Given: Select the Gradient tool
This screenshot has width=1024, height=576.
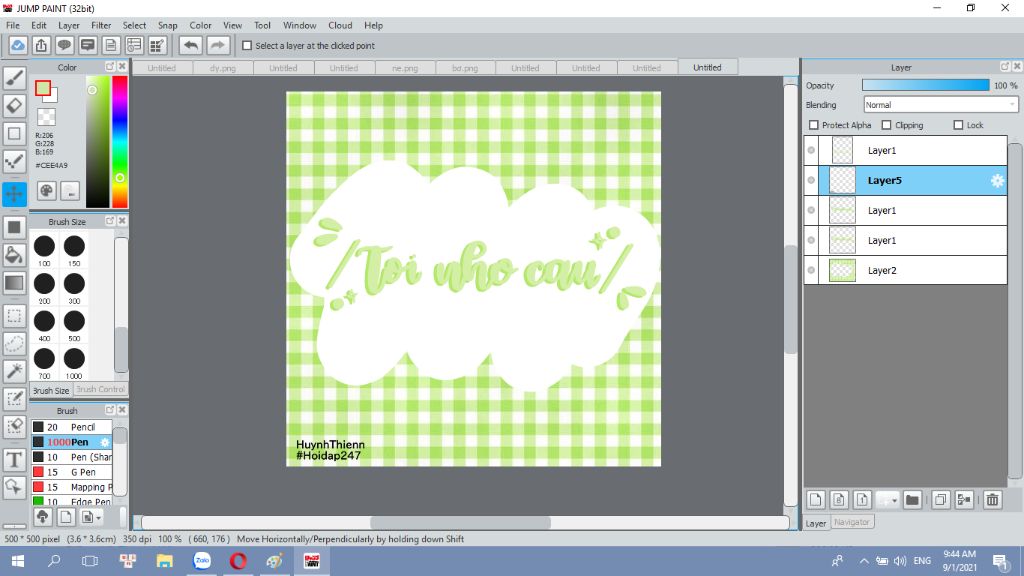Looking at the screenshot, I should (14, 283).
